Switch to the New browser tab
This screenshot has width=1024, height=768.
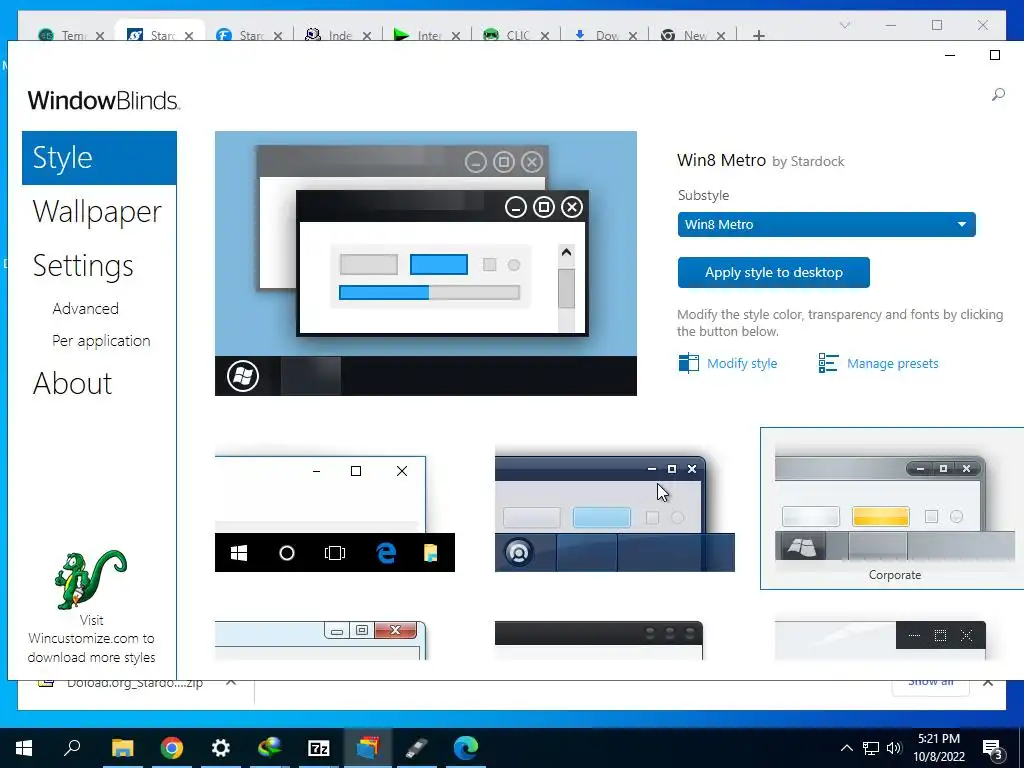(684, 35)
